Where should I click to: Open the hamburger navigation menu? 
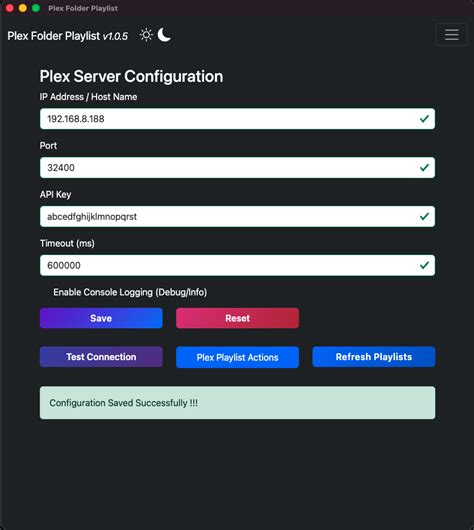(452, 34)
